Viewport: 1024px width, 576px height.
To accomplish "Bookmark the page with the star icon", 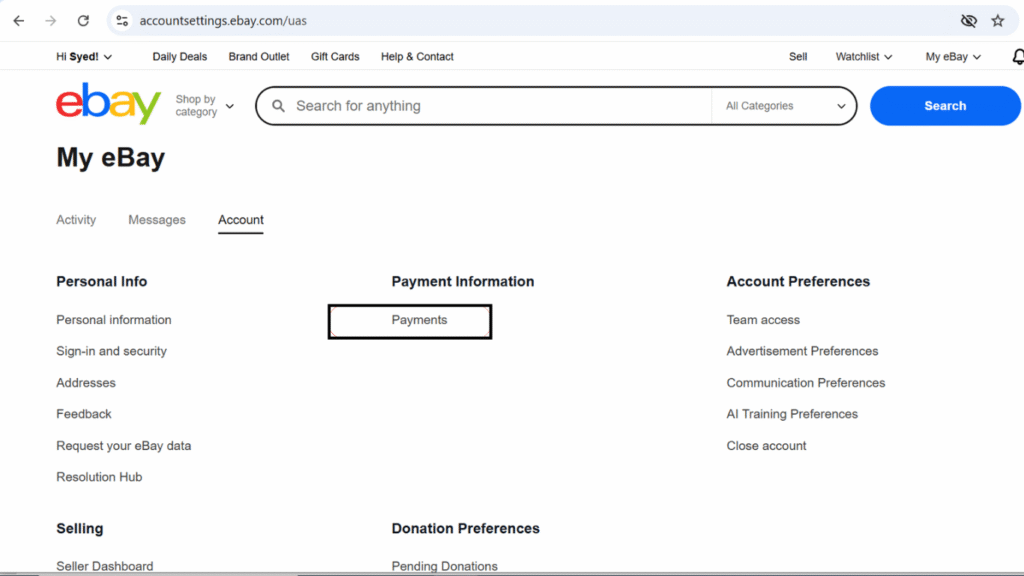I will [x=998, y=20].
